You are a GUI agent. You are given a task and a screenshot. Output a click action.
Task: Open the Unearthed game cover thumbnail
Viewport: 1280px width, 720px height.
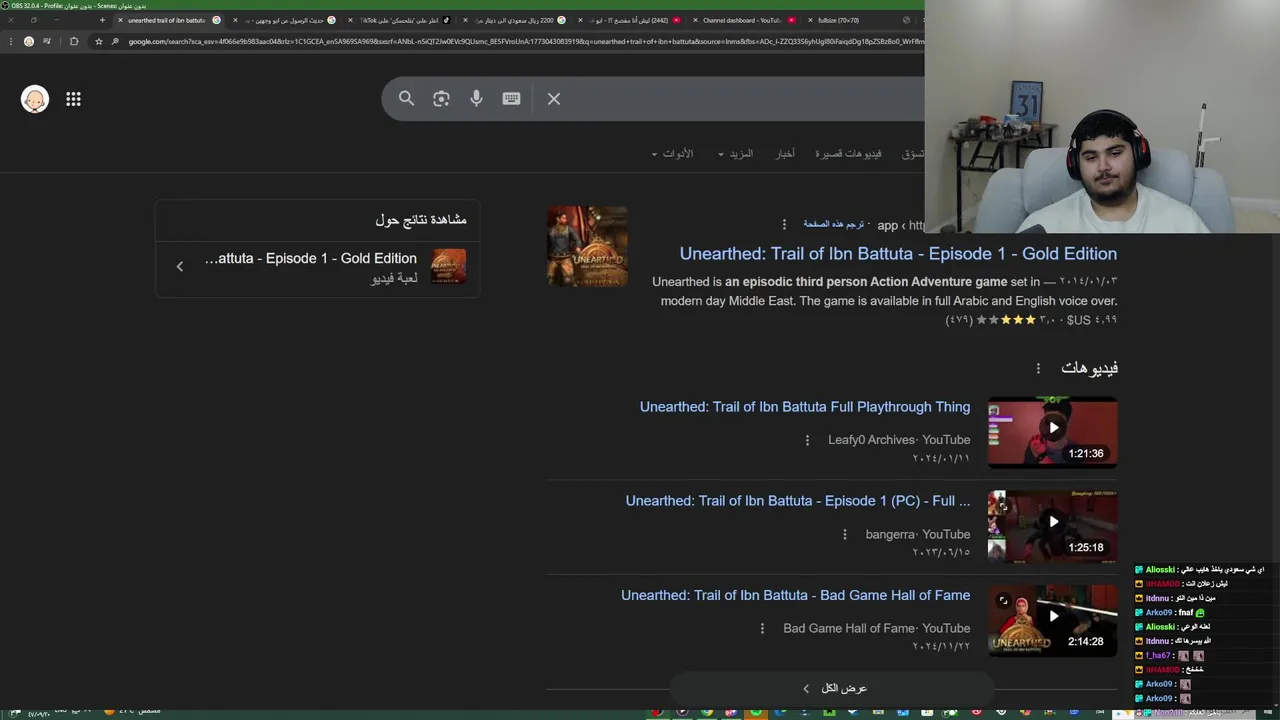[x=588, y=246]
